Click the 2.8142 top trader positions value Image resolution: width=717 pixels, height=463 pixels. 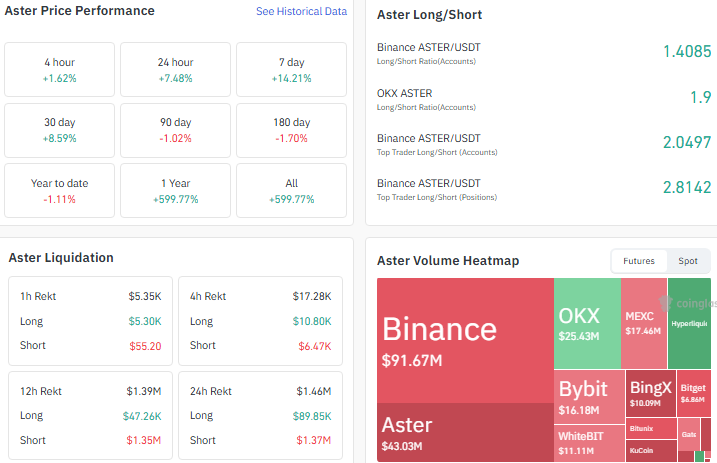coord(687,187)
